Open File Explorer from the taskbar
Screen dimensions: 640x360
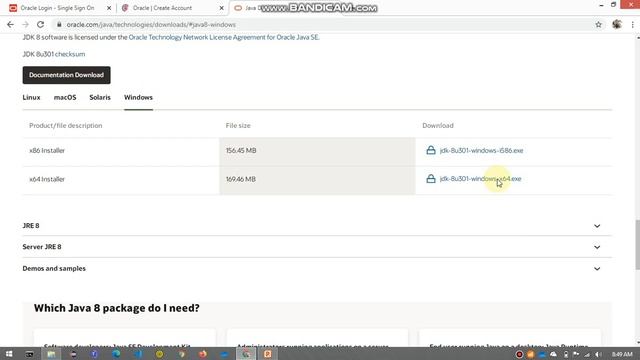51,354
